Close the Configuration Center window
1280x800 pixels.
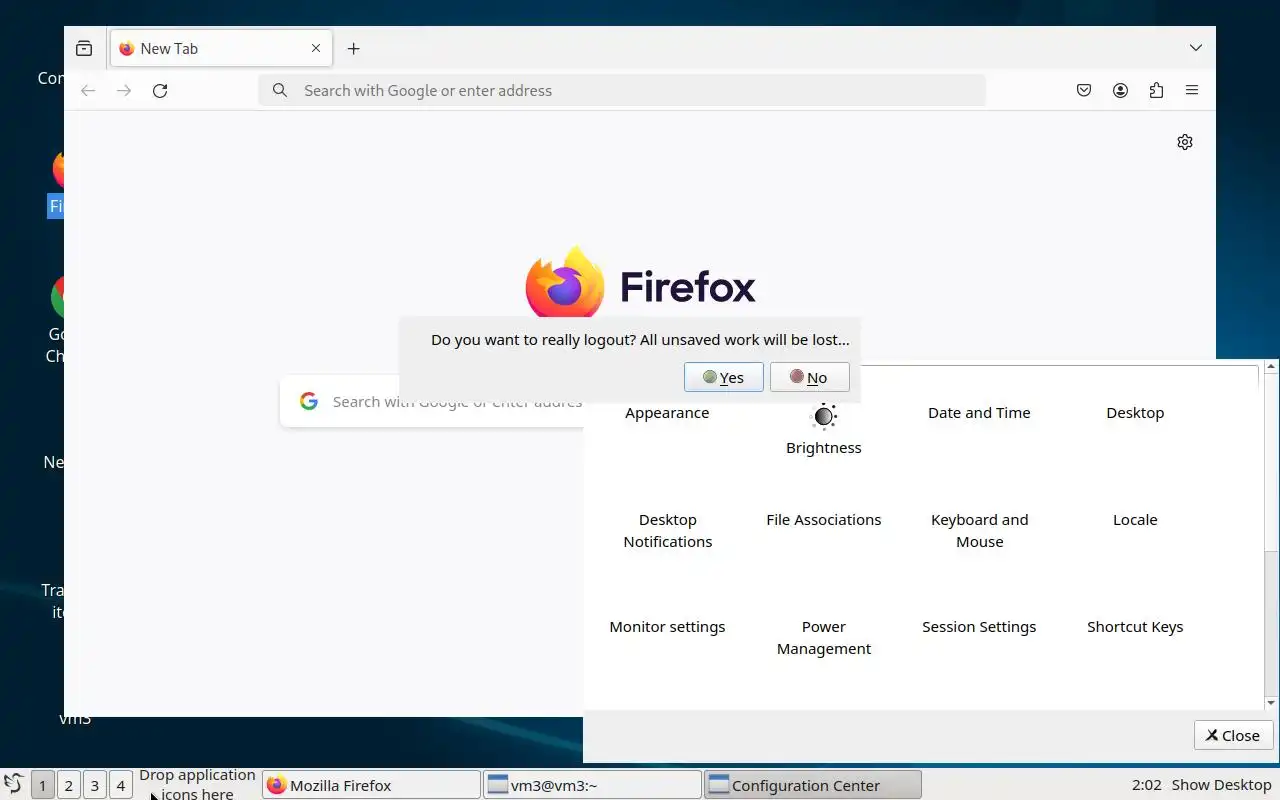pyautogui.click(x=1233, y=735)
